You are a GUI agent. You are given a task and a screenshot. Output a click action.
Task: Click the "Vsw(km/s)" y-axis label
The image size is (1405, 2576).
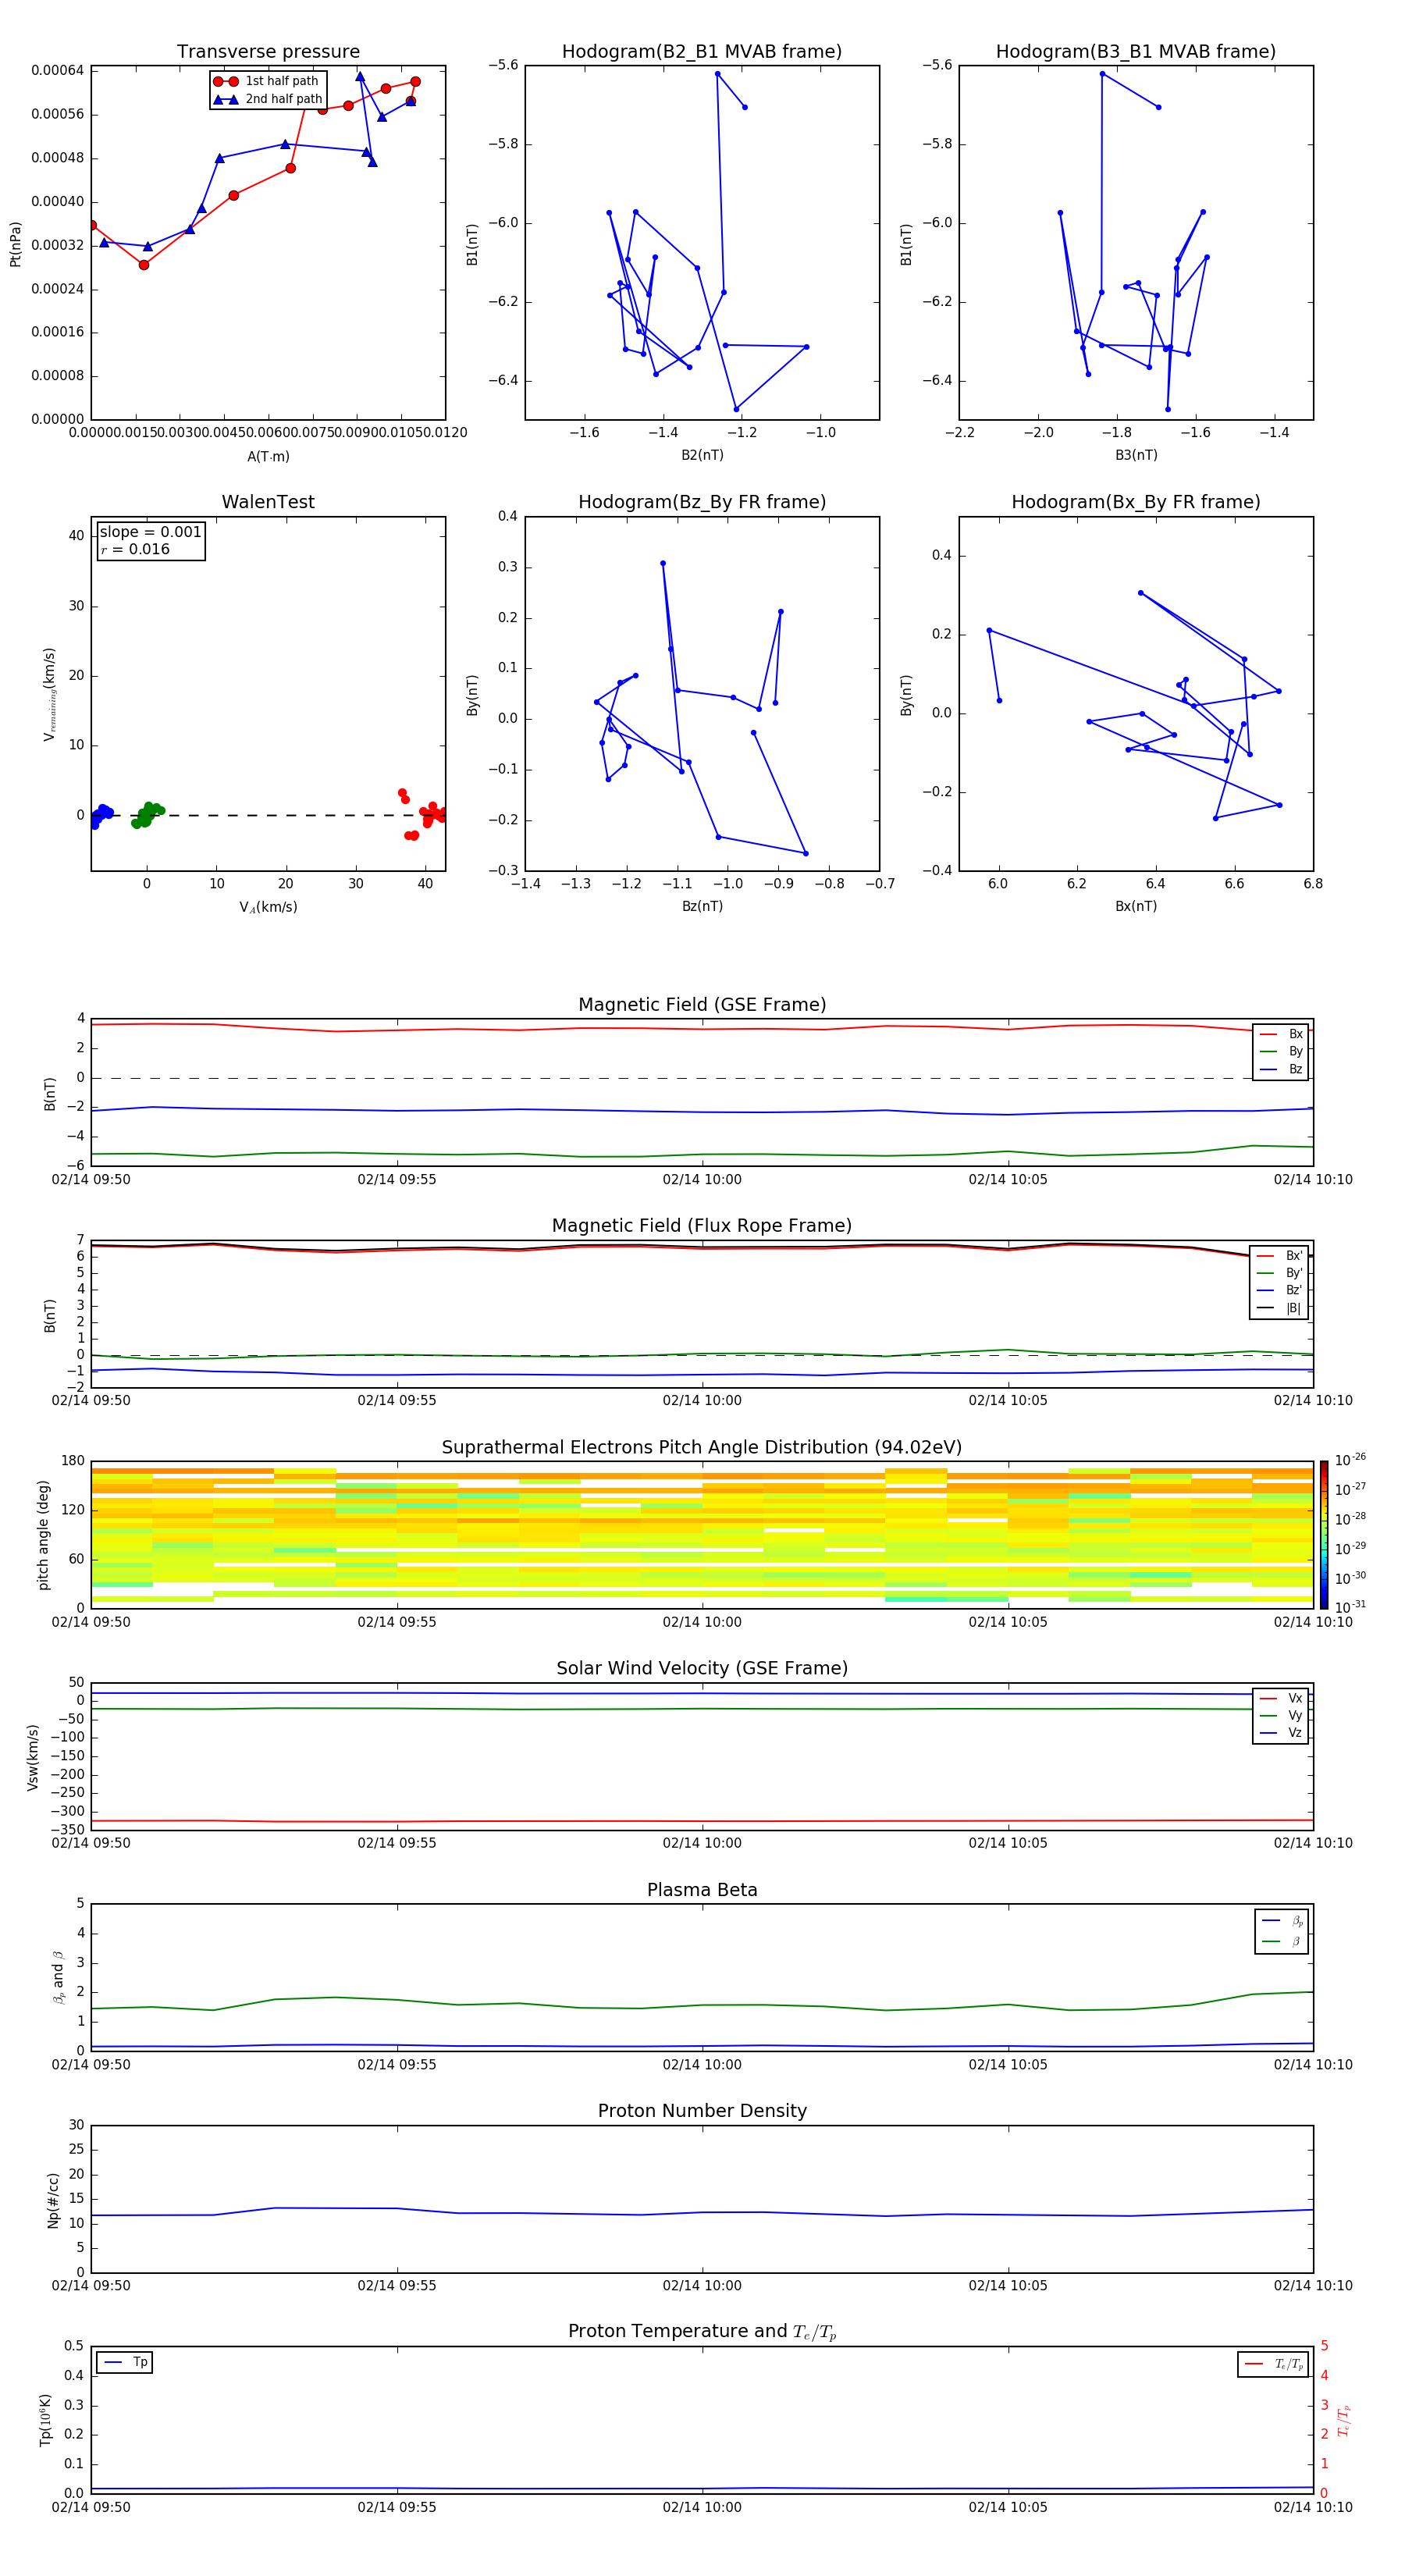tap(33, 1757)
